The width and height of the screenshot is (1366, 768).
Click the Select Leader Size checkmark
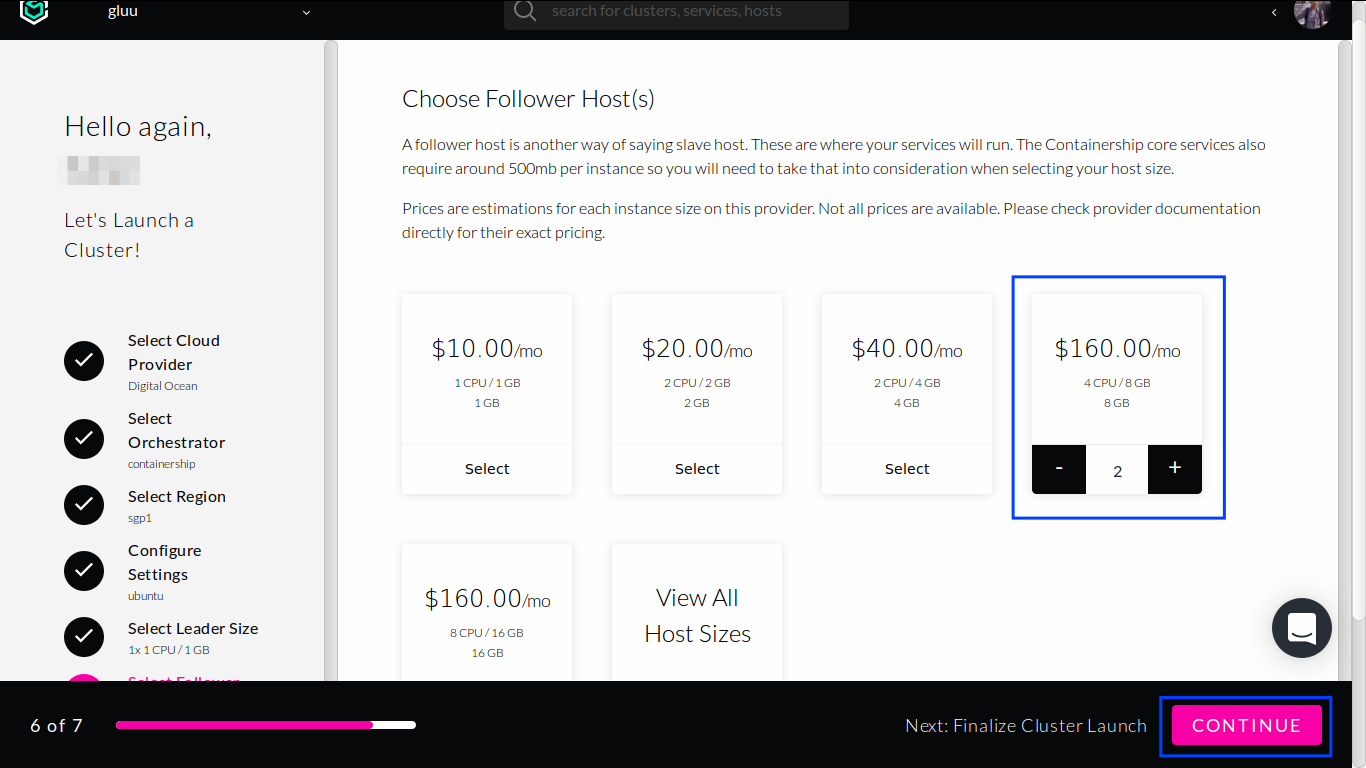[x=84, y=637]
